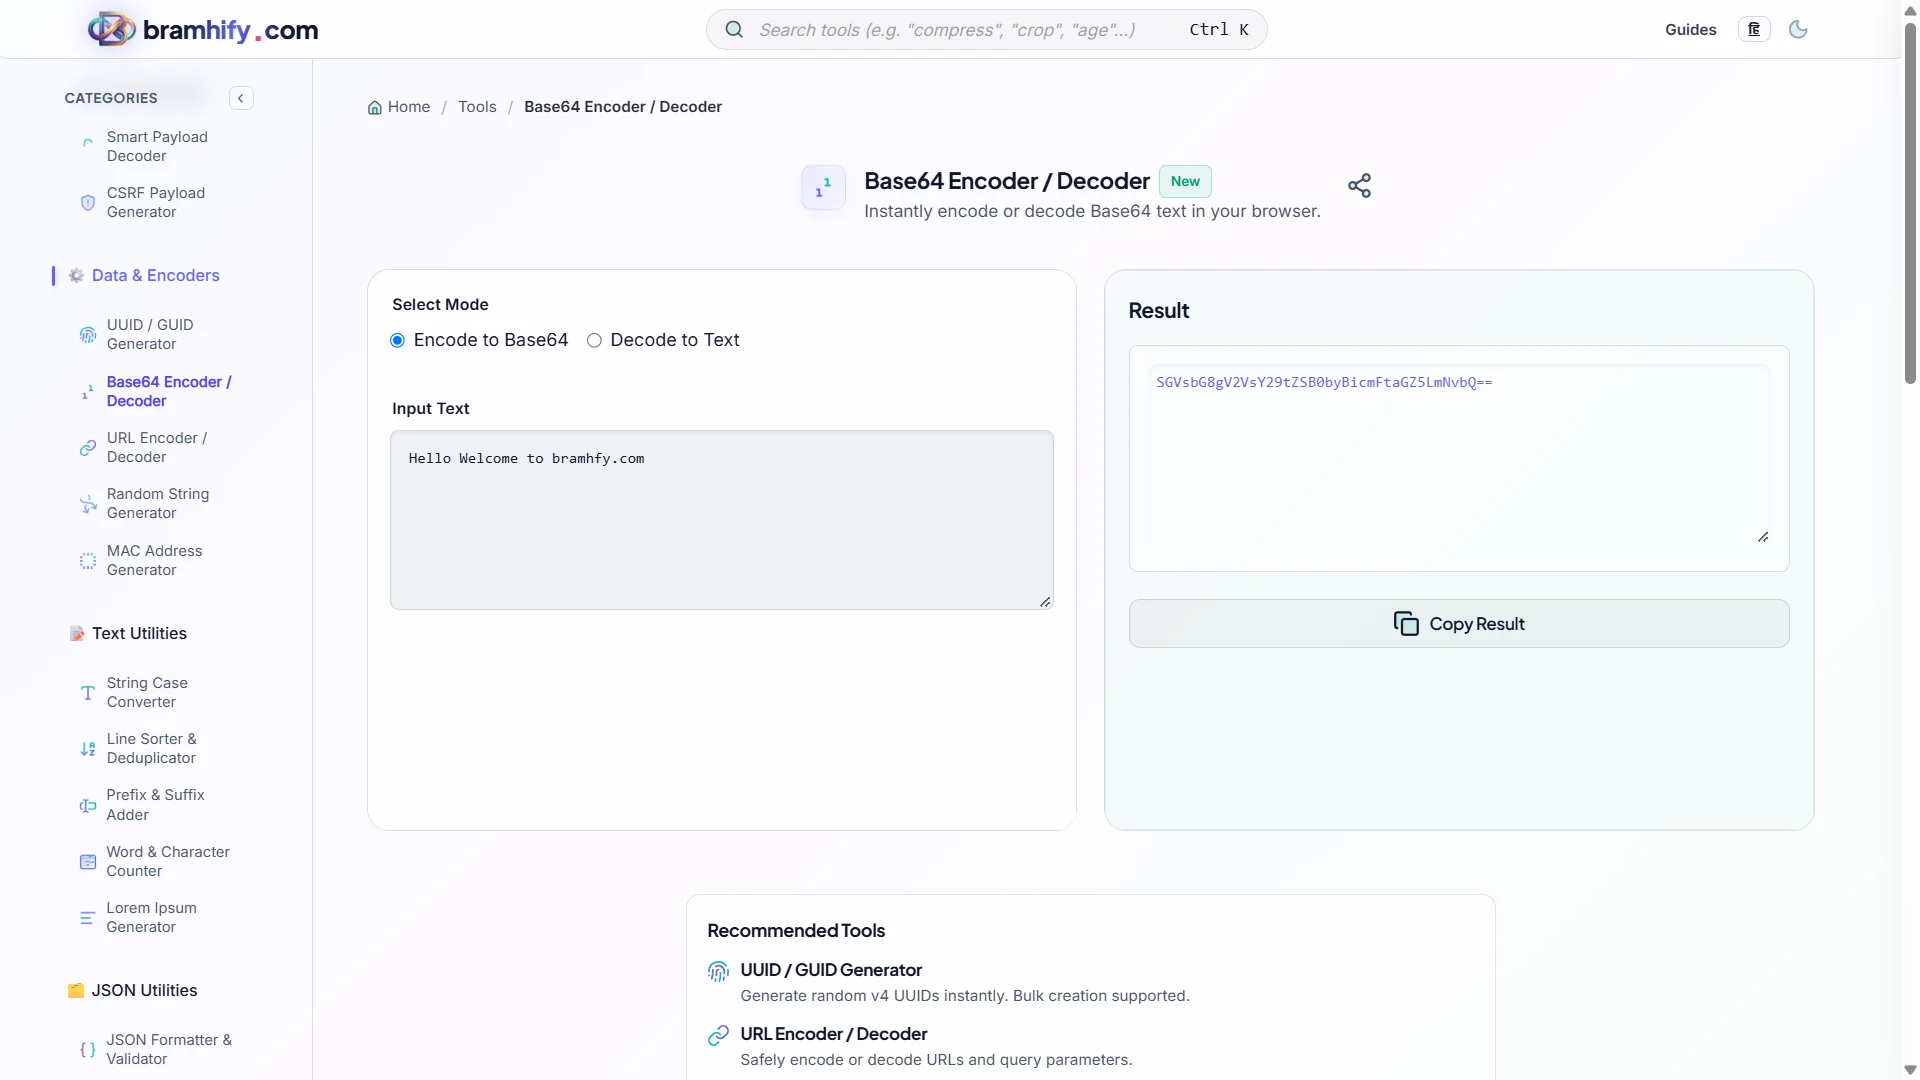
Task: Click the Home breadcrumb house icon
Action: click(375, 108)
